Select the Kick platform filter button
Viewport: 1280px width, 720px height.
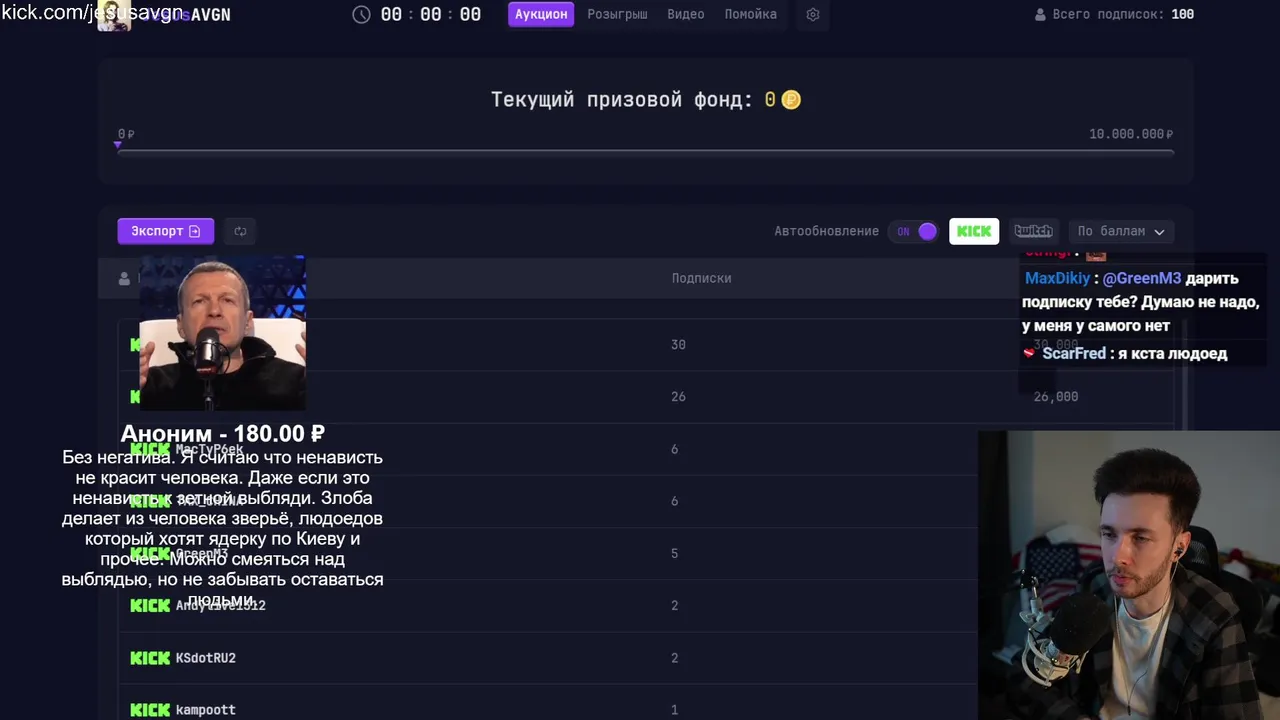point(973,231)
